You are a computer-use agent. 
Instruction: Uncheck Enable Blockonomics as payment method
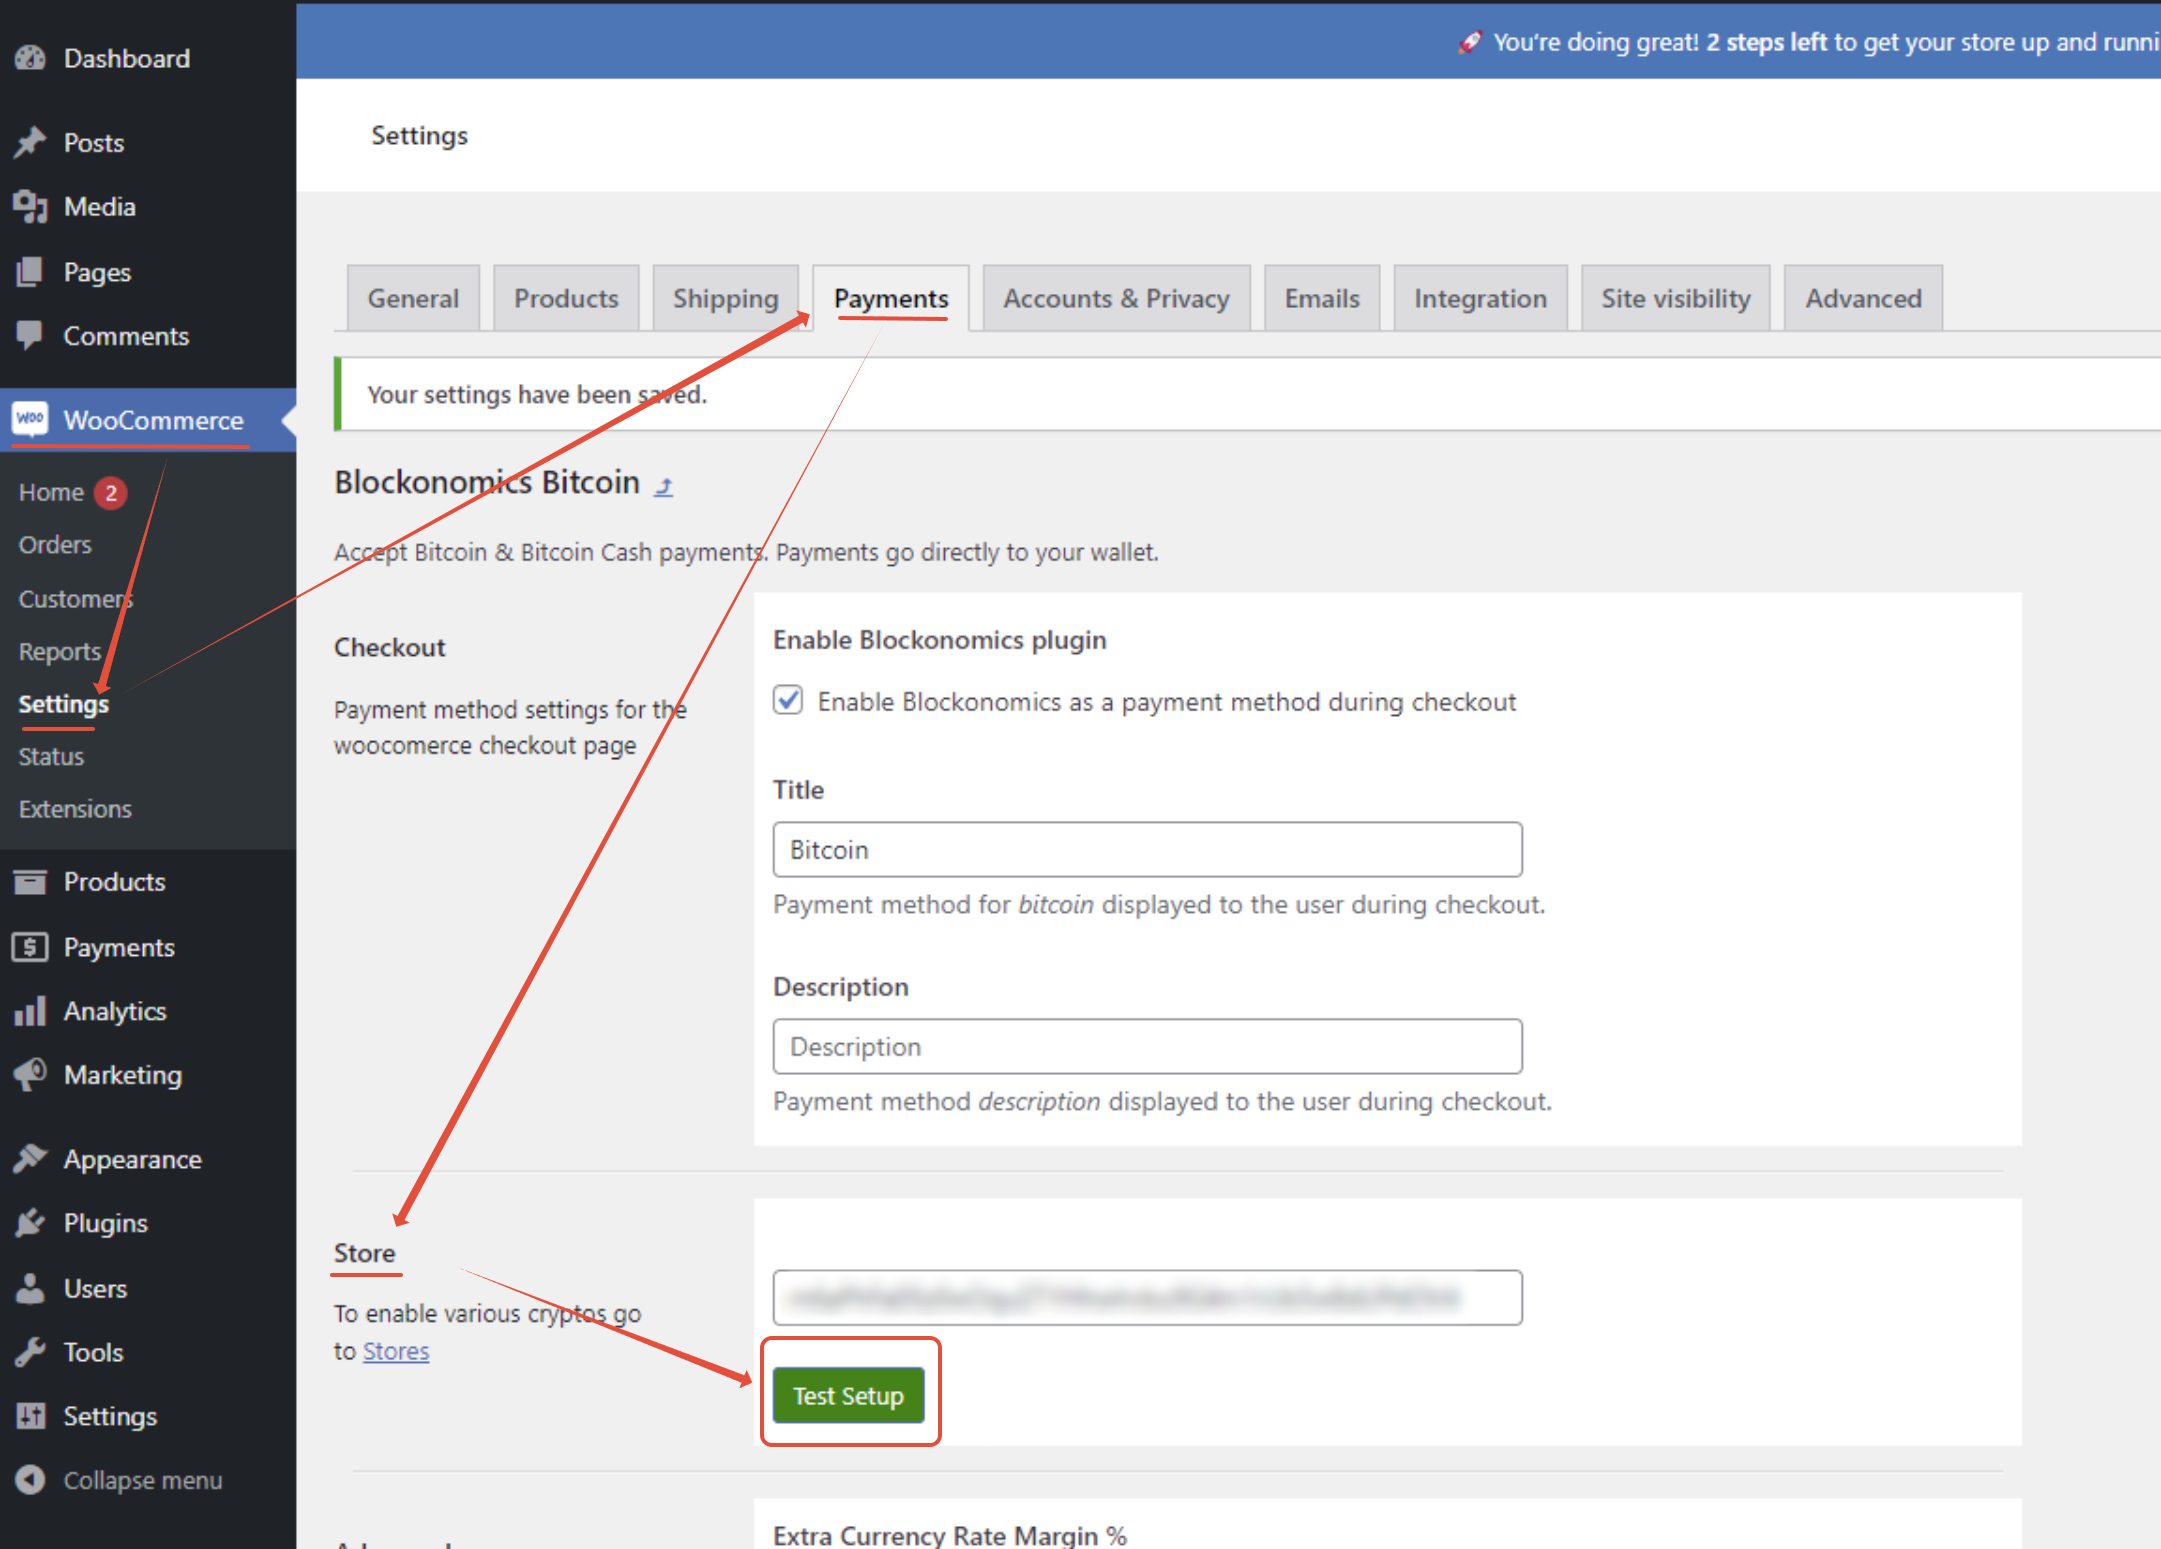click(788, 700)
